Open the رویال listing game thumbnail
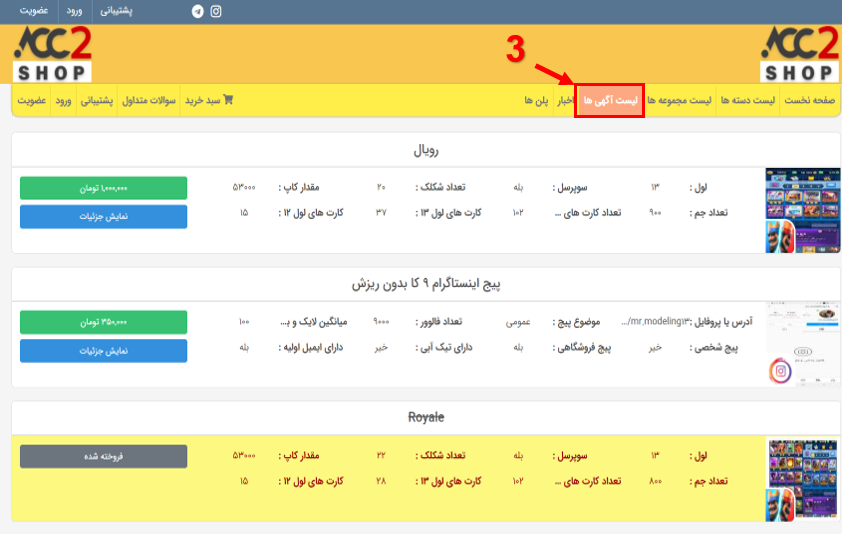Screen dimensions: 842x534 [x=802, y=210]
